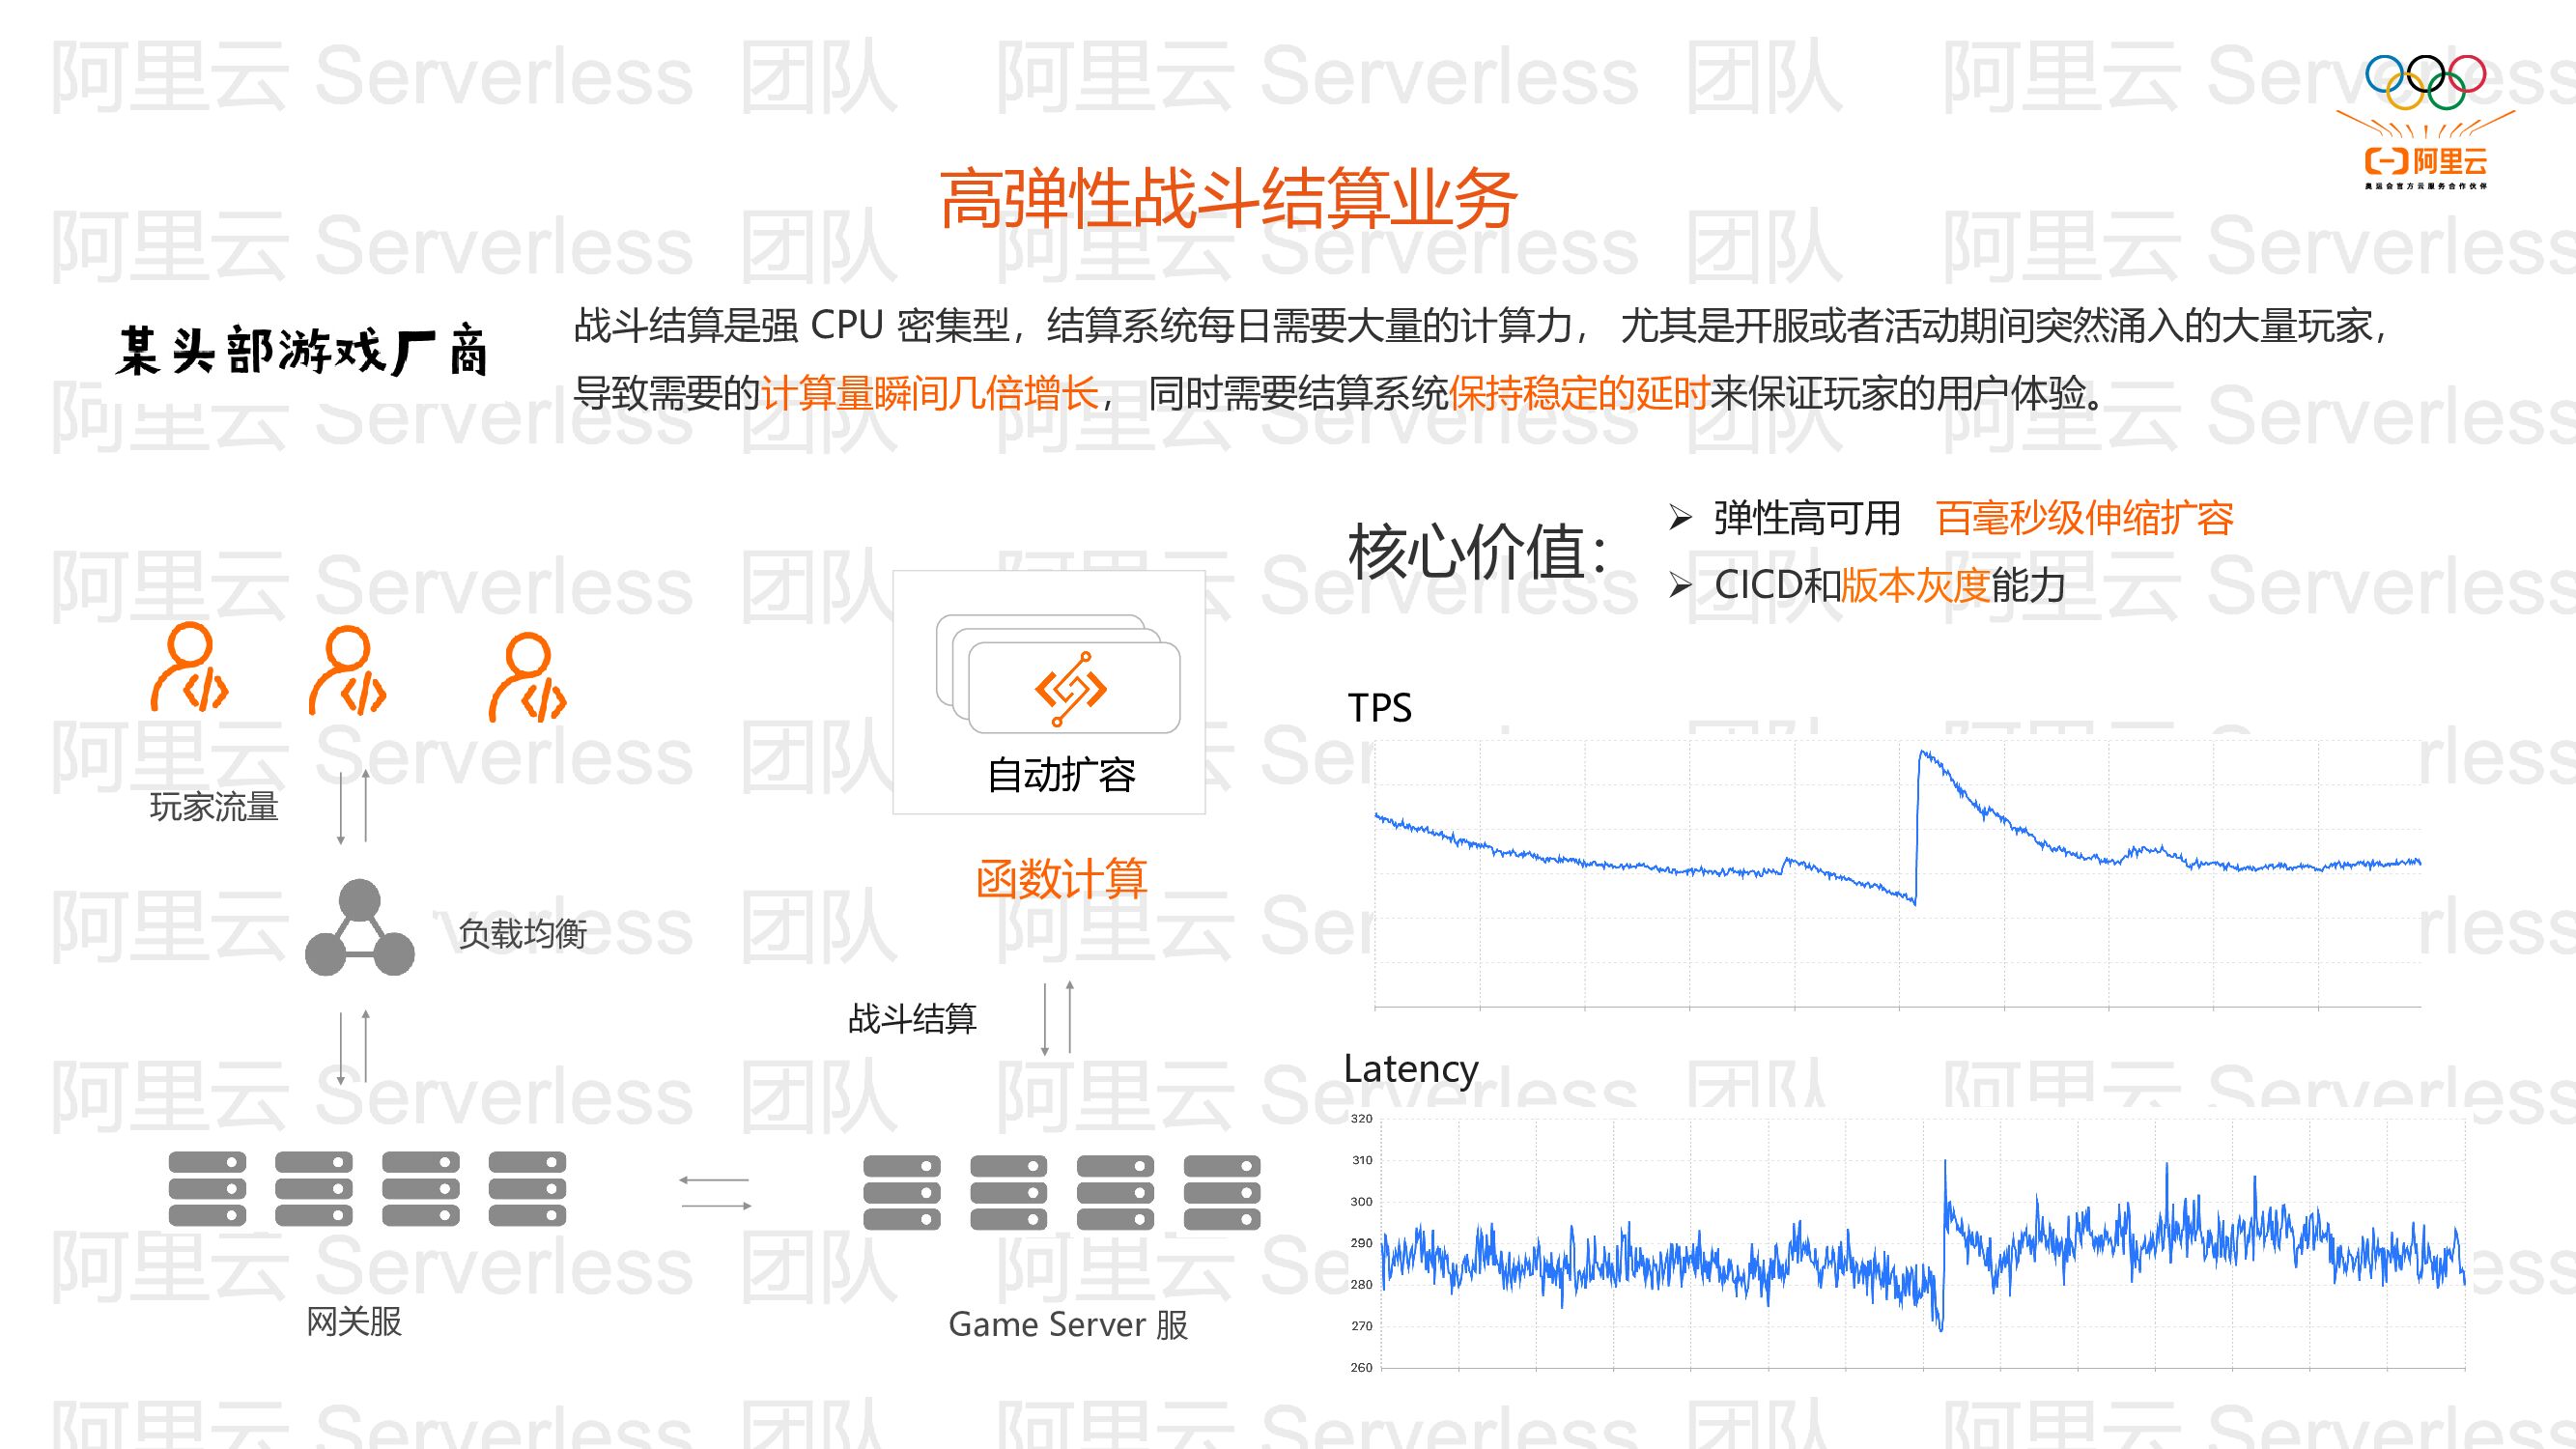Click the 百毫秒级伸缩扩容 highlighted text
The image size is (2576, 1449).
2084,518
